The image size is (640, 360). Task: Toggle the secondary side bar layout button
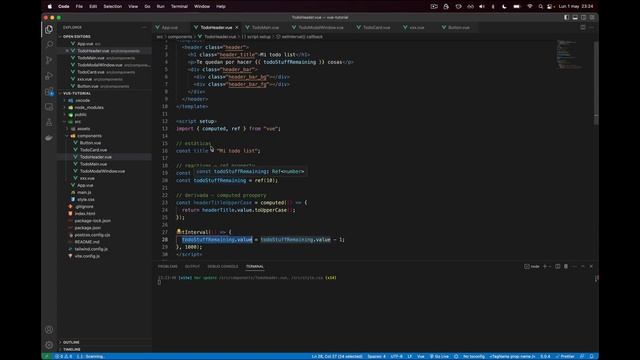pyautogui.click(x=583, y=18)
